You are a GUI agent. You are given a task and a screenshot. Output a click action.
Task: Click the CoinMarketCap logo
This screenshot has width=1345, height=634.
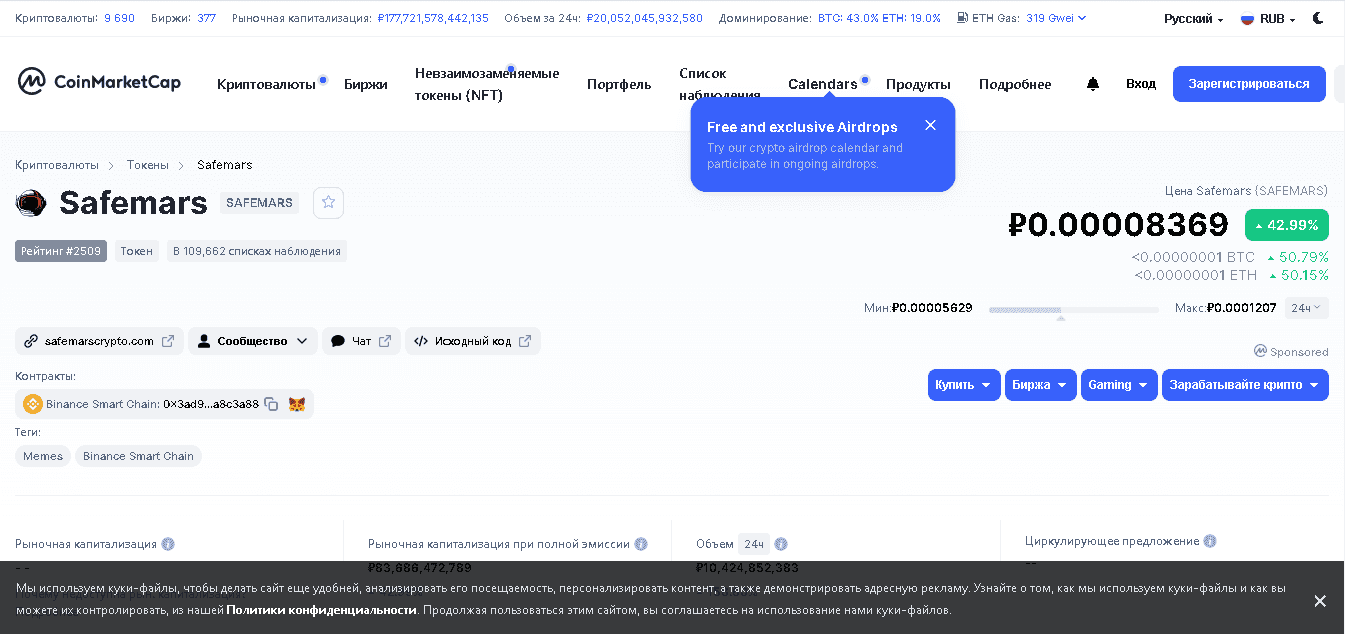pyautogui.click(x=99, y=82)
